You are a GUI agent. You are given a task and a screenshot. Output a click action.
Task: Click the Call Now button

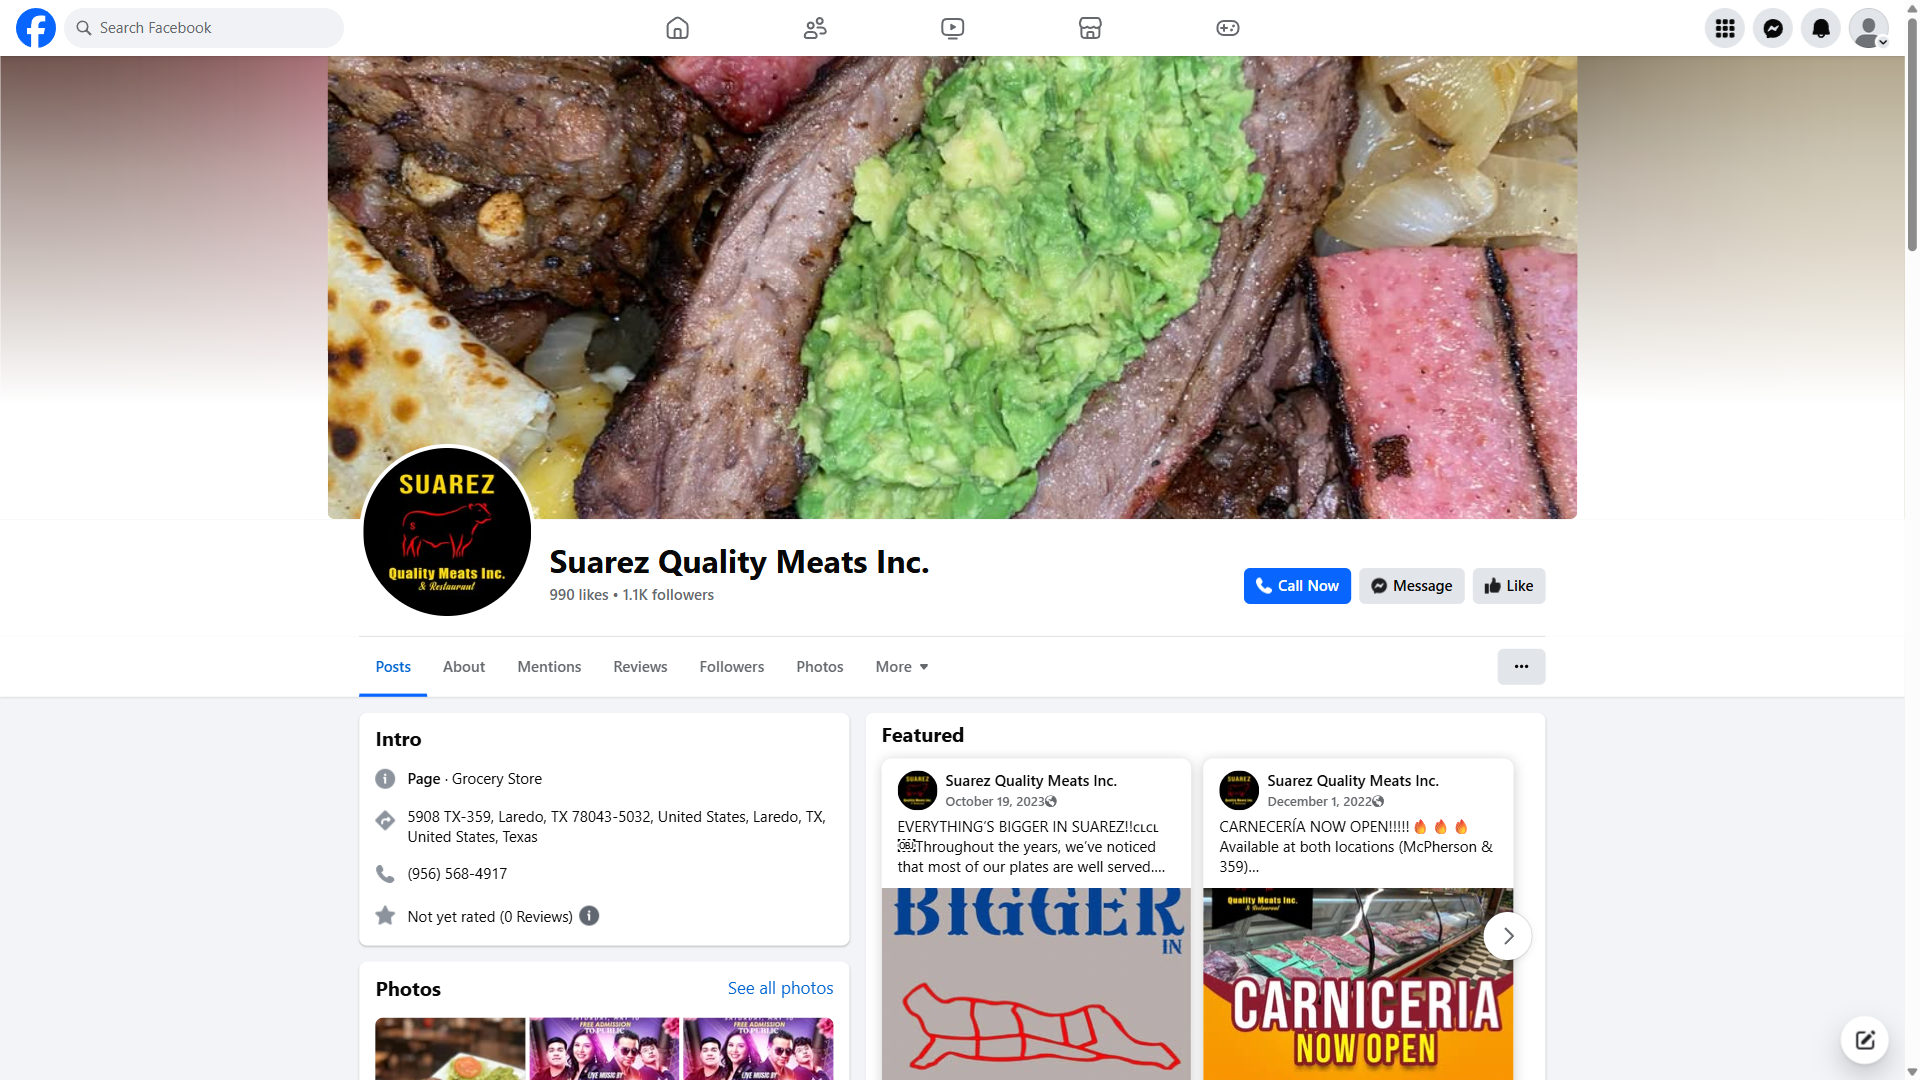point(1297,586)
